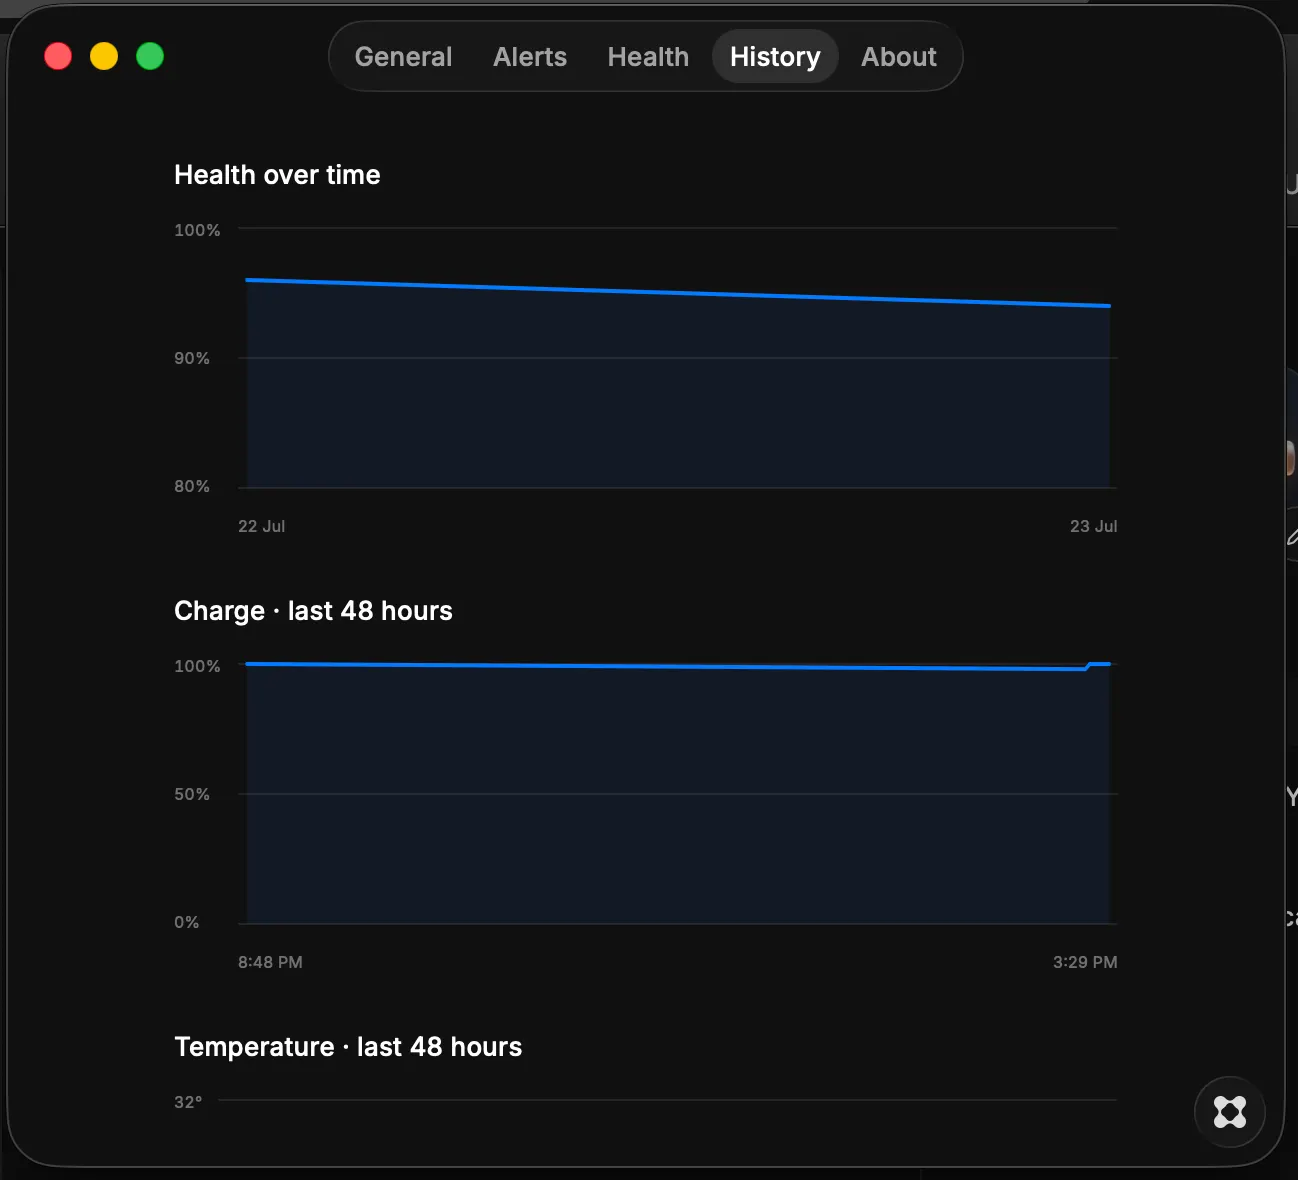Click the floating four-leaf icon button
Viewport: 1298px width, 1180px height.
[1229, 1111]
